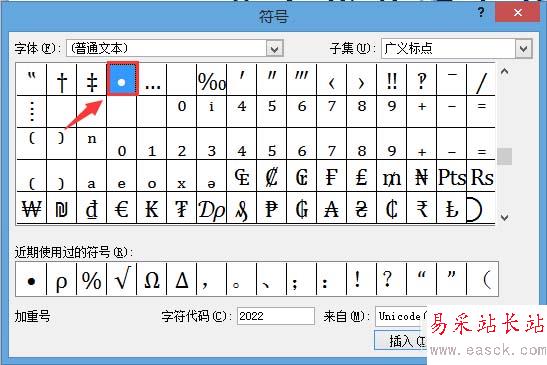
Task: Select the Indian rupee ₹ symbol
Action: 422,208
